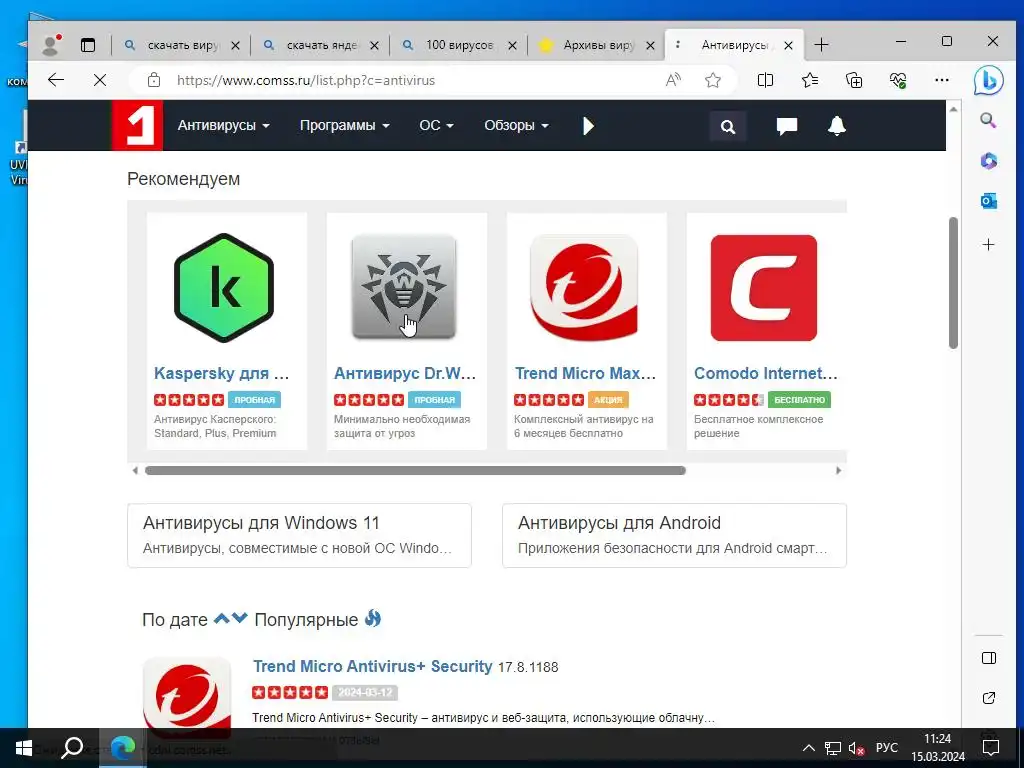Open the Favorites list icon
The height and width of the screenshot is (768, 1024).
click(x=810, y=80)
